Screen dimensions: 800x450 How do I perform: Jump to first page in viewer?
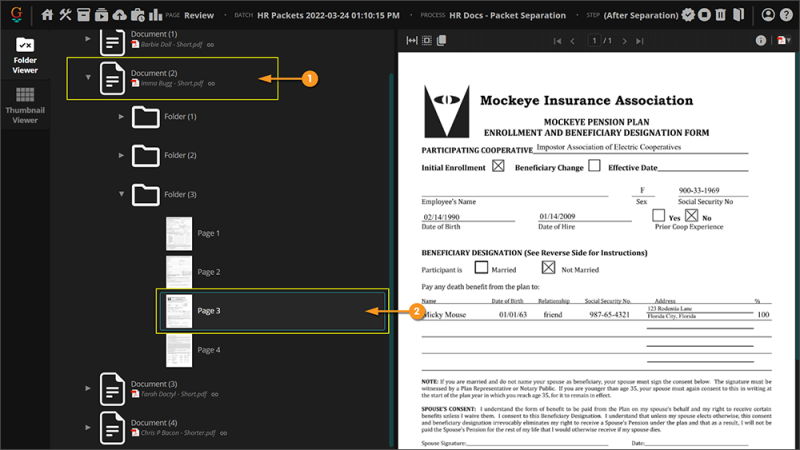coord(557,41)
